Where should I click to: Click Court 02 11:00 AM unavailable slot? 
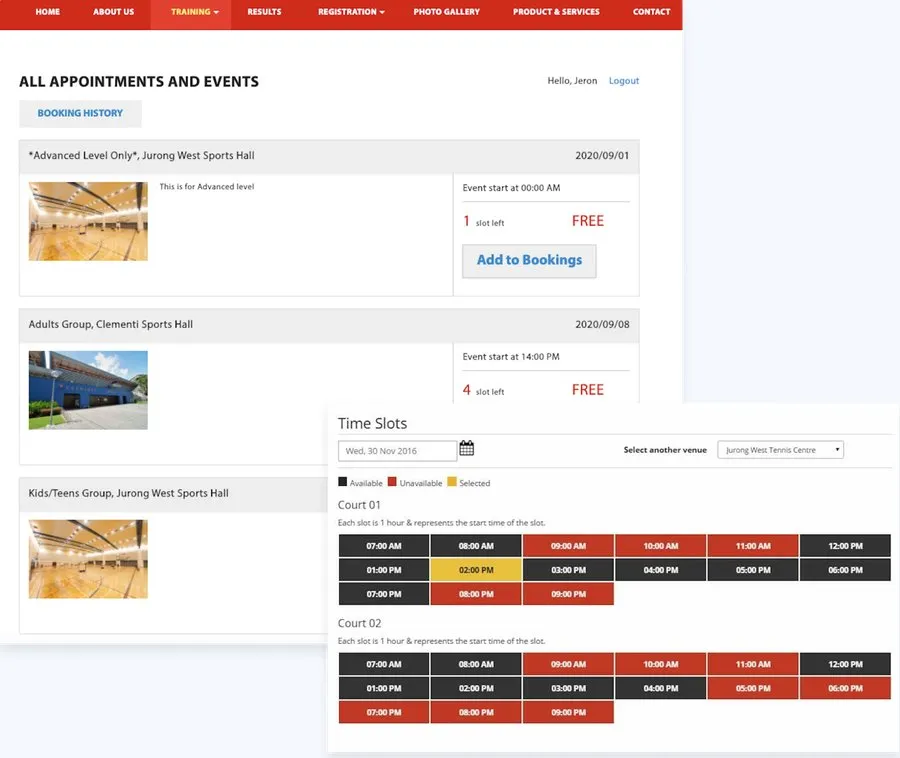(x=753, y=664)
